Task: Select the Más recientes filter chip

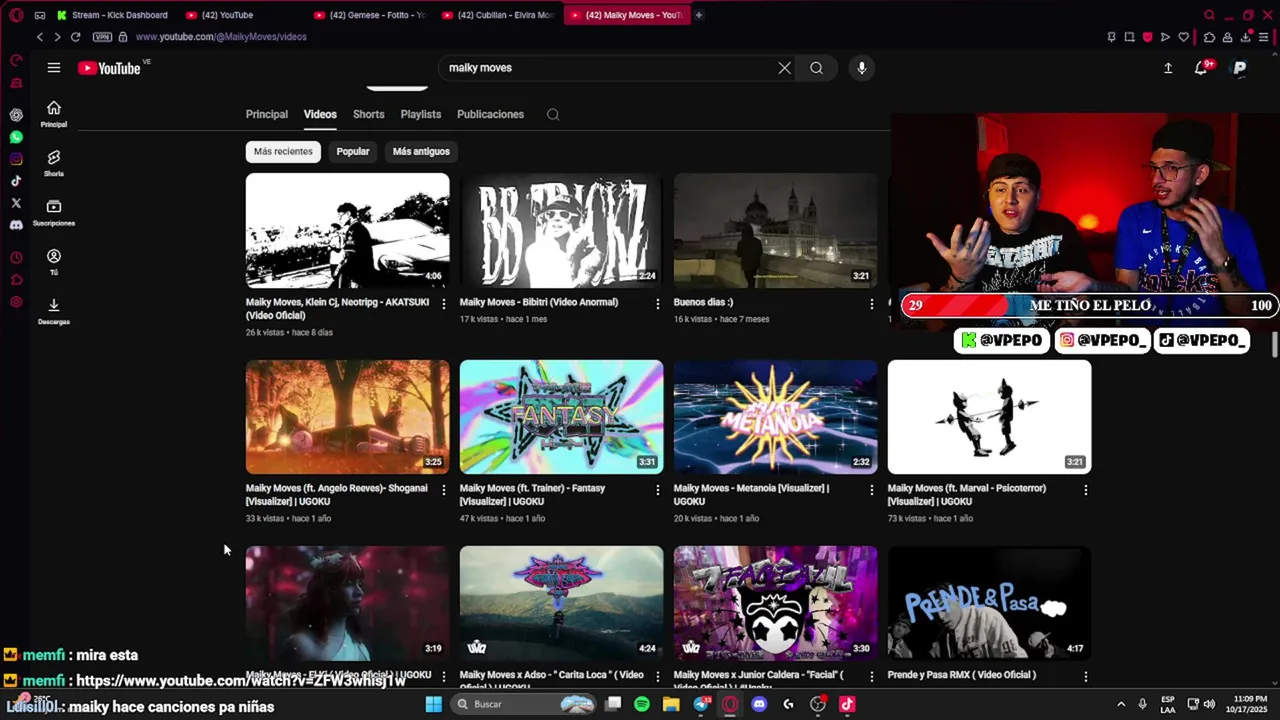Action: [283, 152]
